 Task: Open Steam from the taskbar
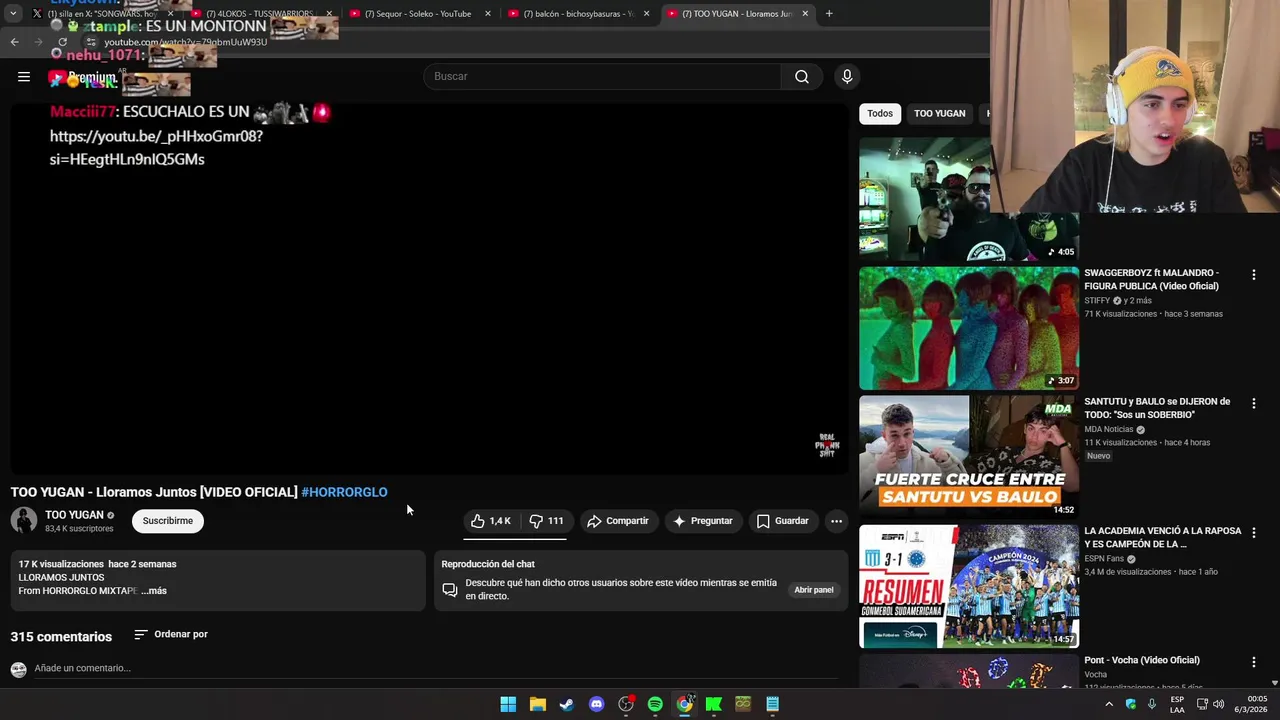[x=567, y=704]
